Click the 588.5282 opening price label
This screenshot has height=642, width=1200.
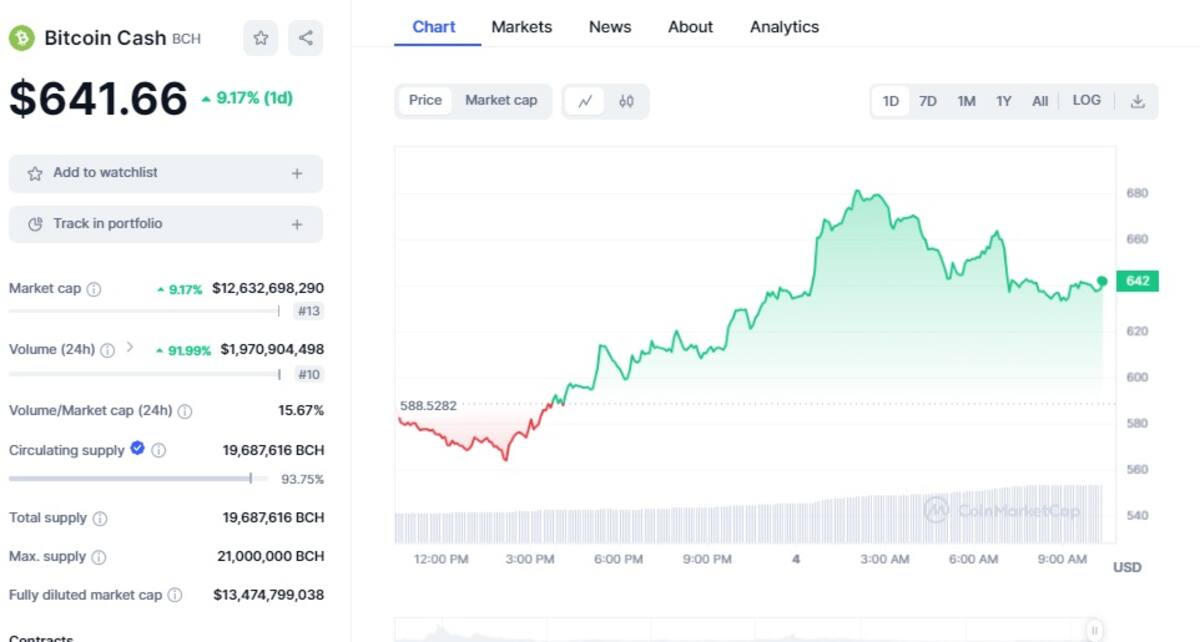428,406
